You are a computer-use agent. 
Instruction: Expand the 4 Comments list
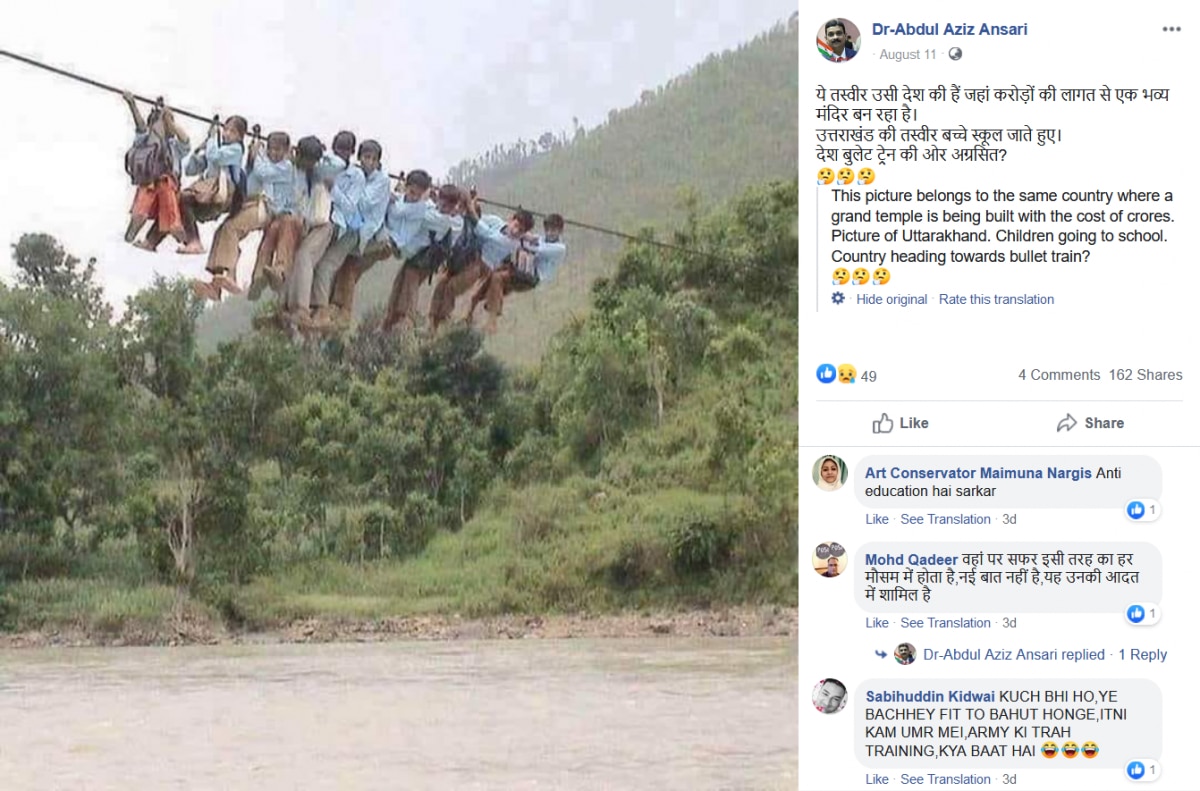1058,375
